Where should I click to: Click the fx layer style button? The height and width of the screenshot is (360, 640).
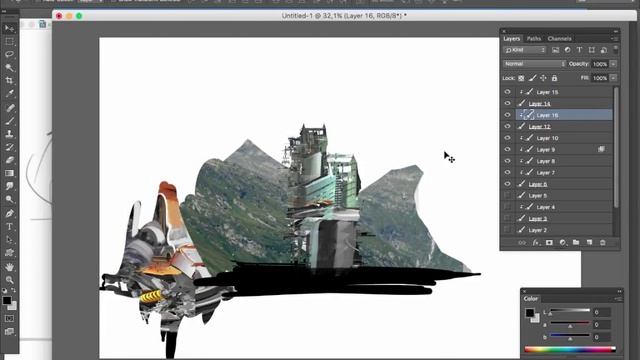point(536,242)
